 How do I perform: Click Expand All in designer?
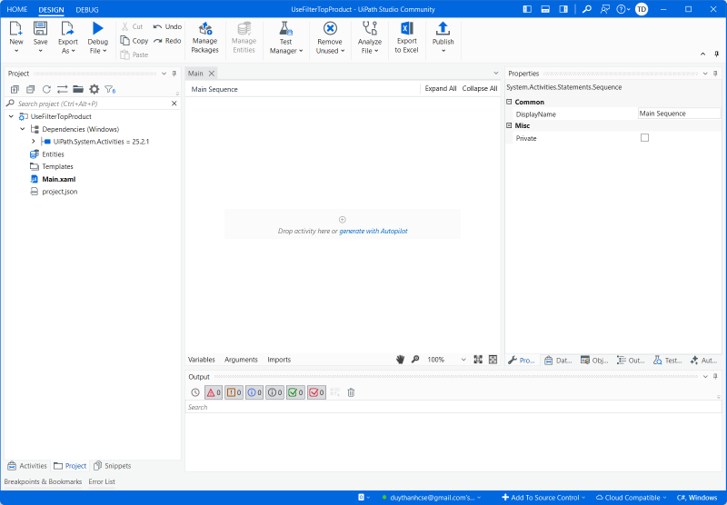click(440, 89)
